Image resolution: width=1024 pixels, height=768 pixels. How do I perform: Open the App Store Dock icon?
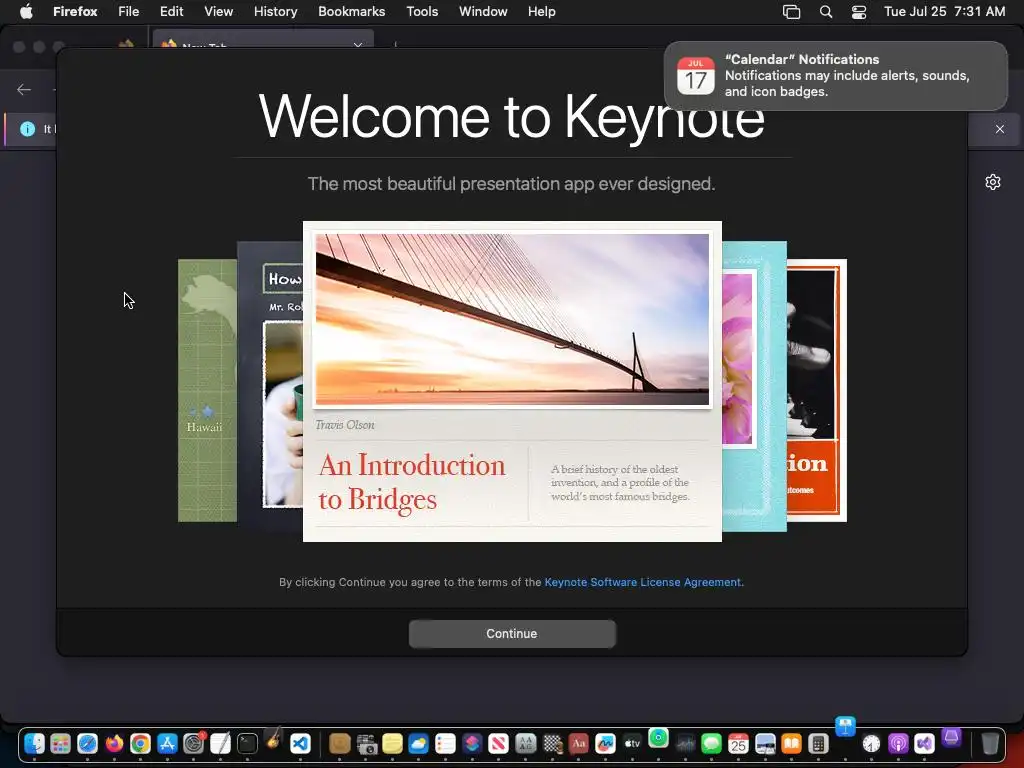(x=167, y=743)
